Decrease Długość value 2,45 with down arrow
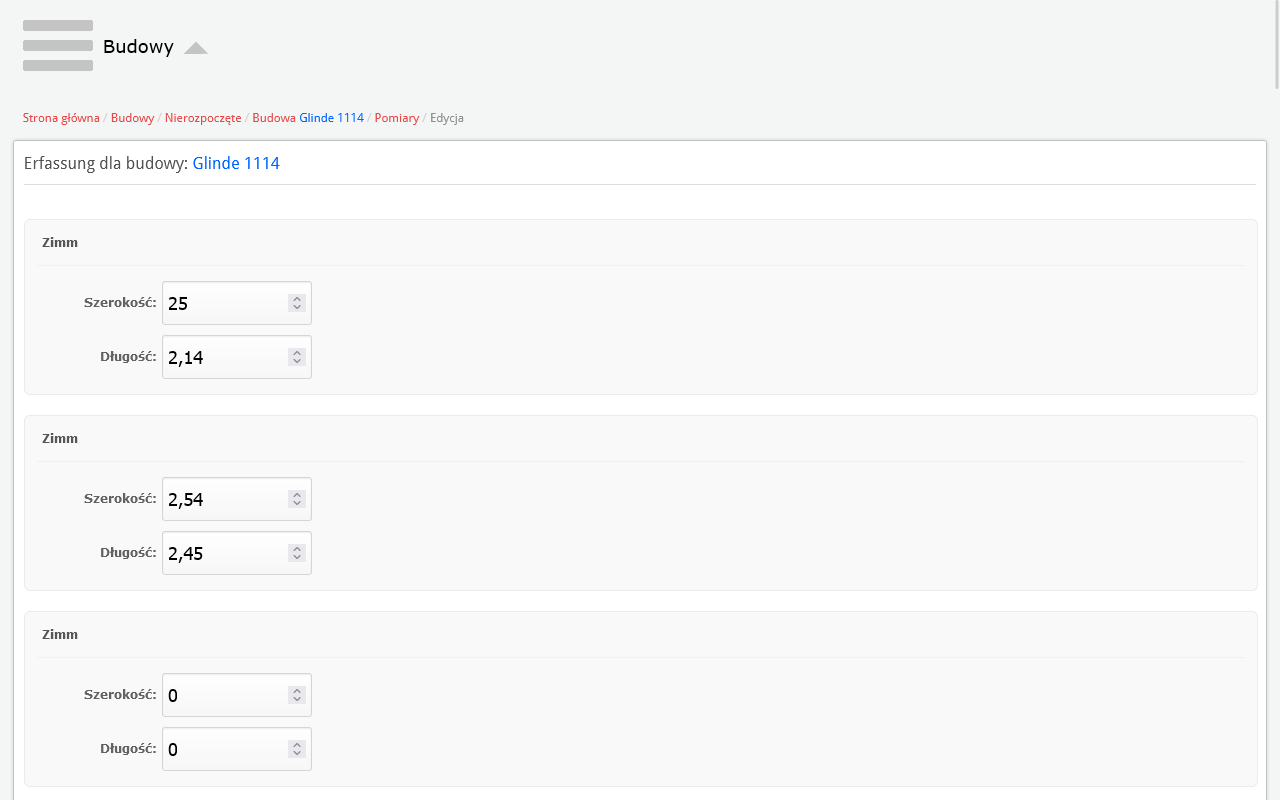This screenshot has height=800, width=1280. (x=297, y=557)
